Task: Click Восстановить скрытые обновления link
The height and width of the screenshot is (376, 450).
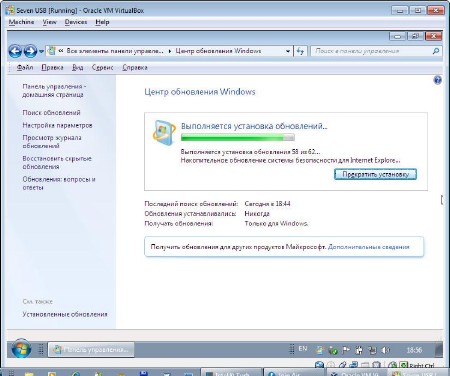Action: tap(57, 162)
